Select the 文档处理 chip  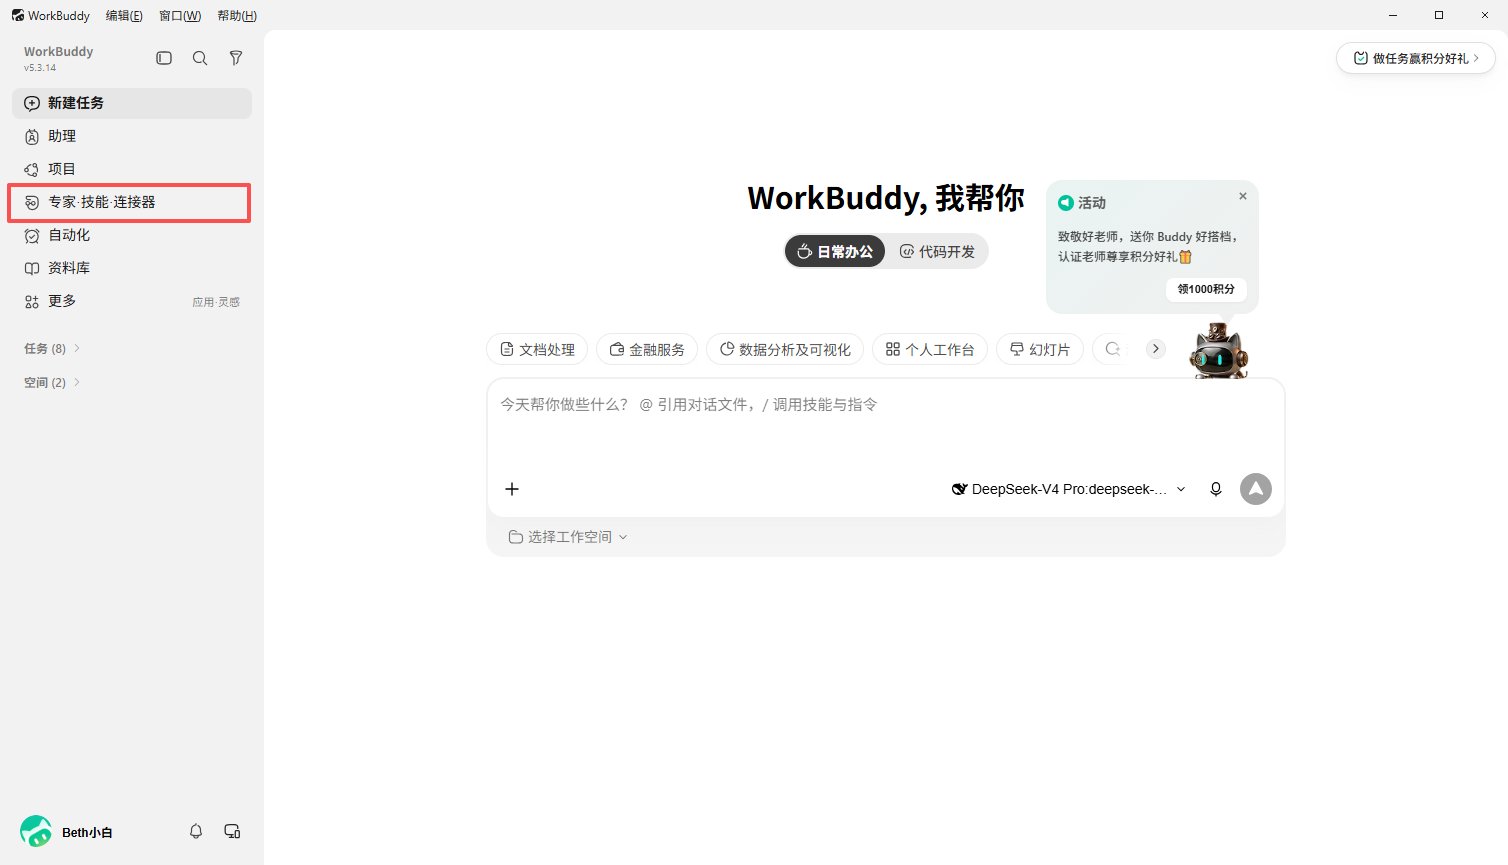click(x=537, y=349)
